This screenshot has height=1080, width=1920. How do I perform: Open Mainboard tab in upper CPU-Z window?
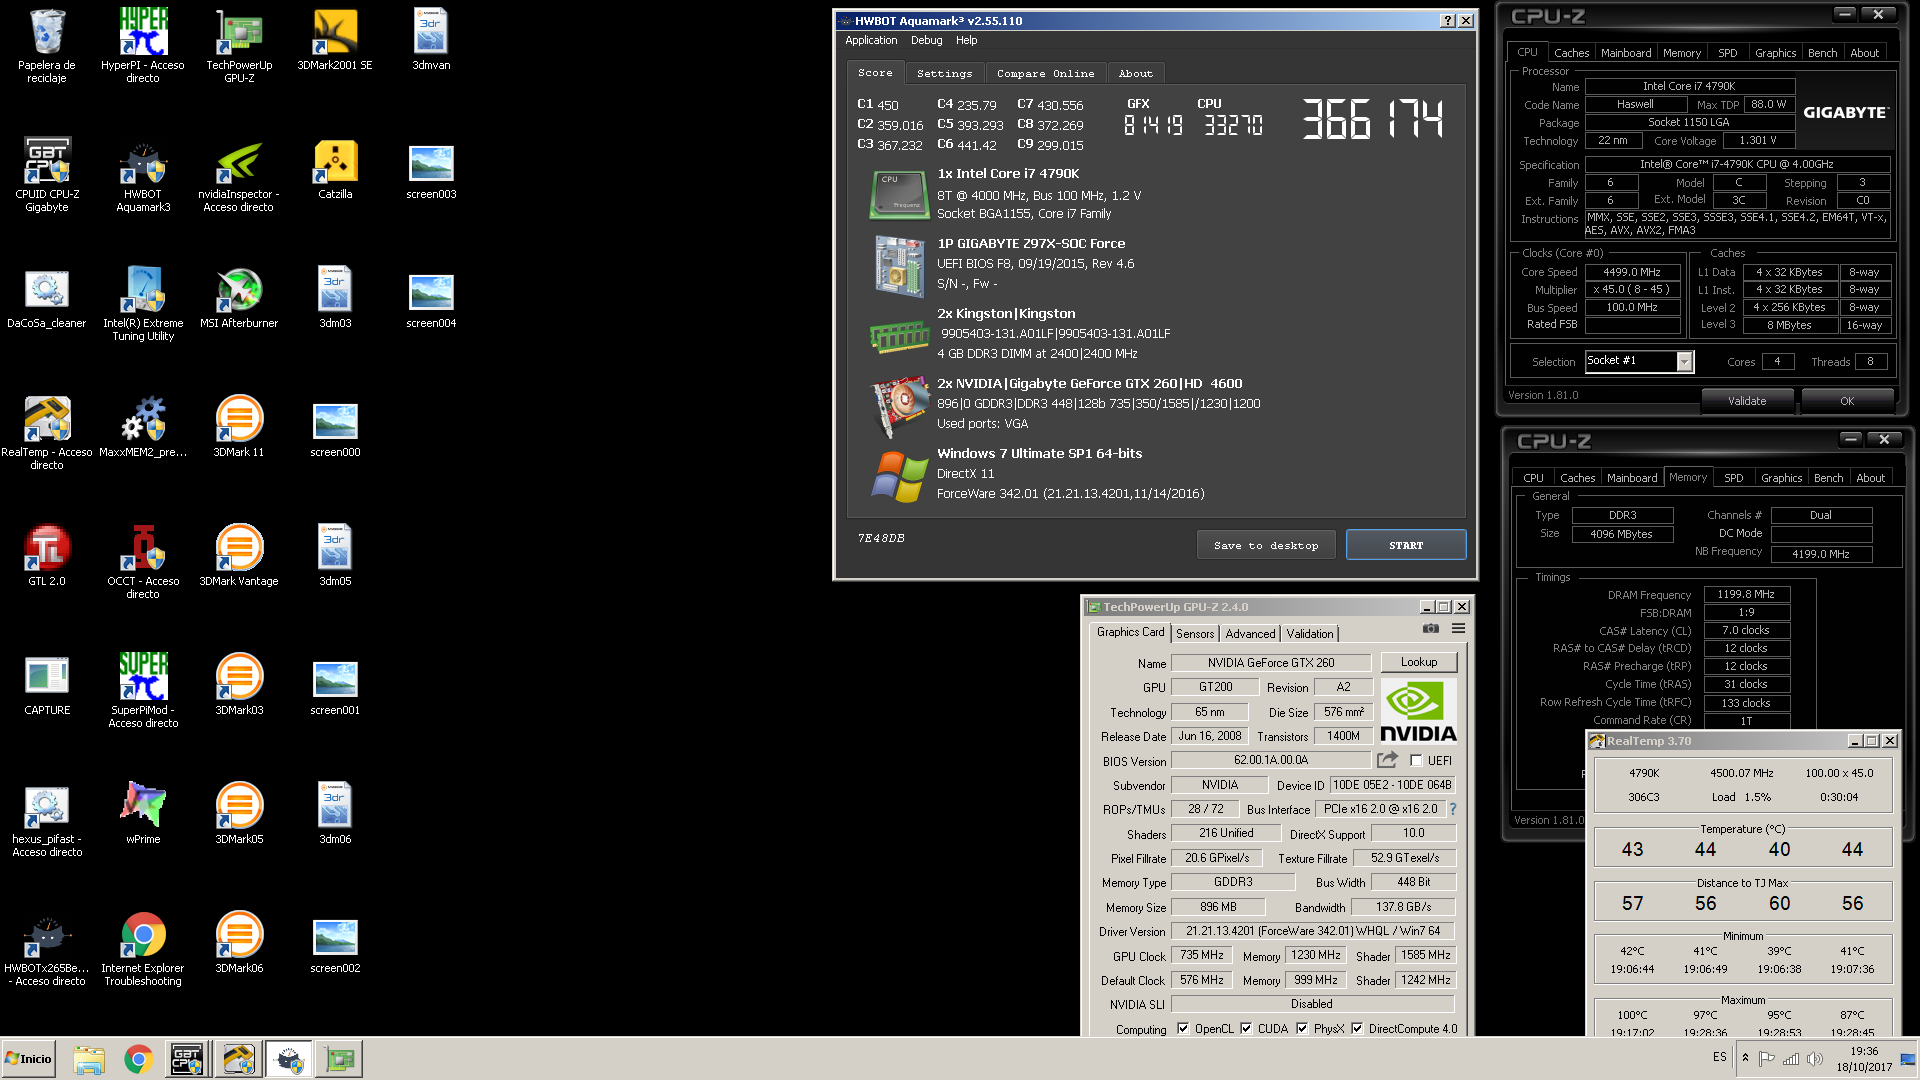click(x=1625, y=53)
